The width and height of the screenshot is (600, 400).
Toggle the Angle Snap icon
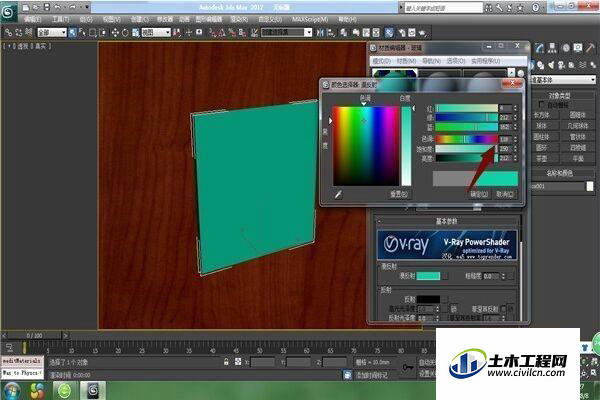tap(222, 33)
